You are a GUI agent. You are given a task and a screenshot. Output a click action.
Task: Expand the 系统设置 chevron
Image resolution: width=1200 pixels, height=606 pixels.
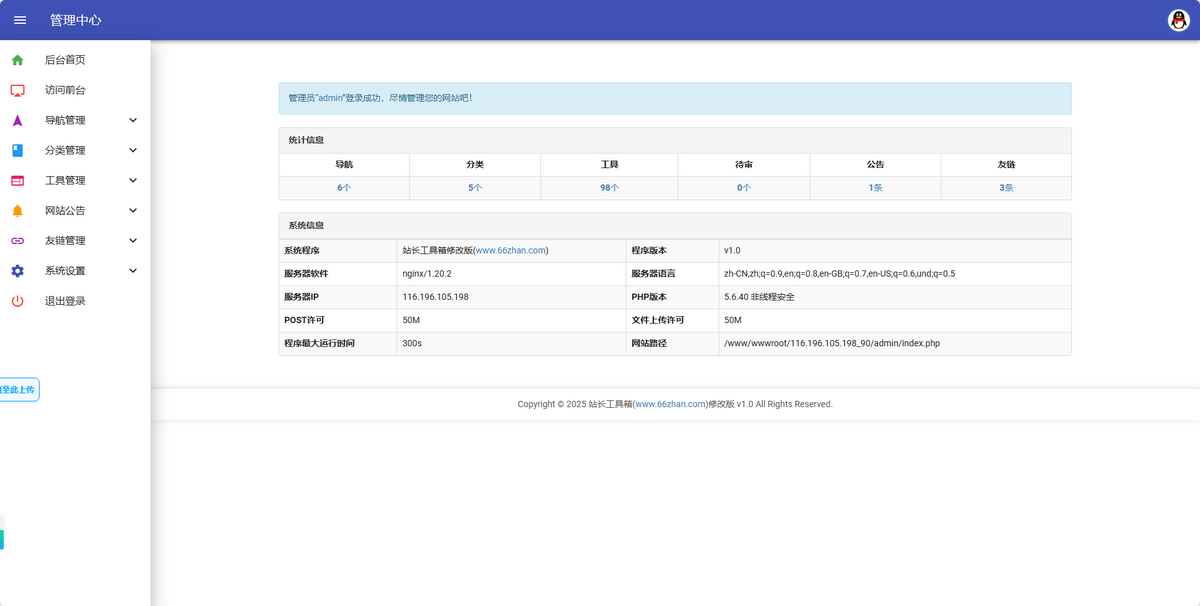pyautogui.click(x=133, y=270)
